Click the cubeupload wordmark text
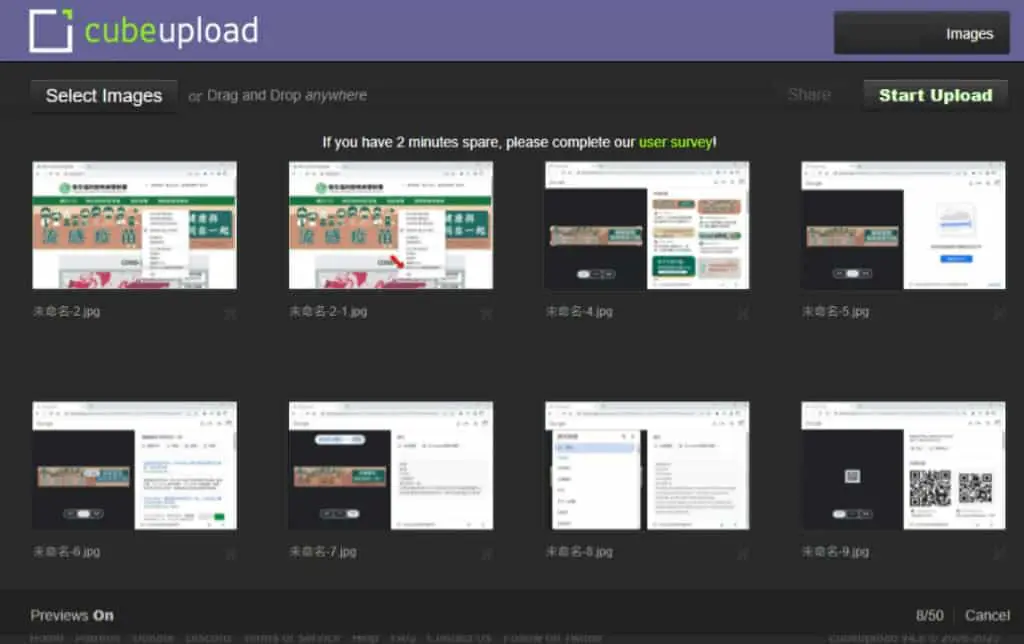 click(171, 31)
